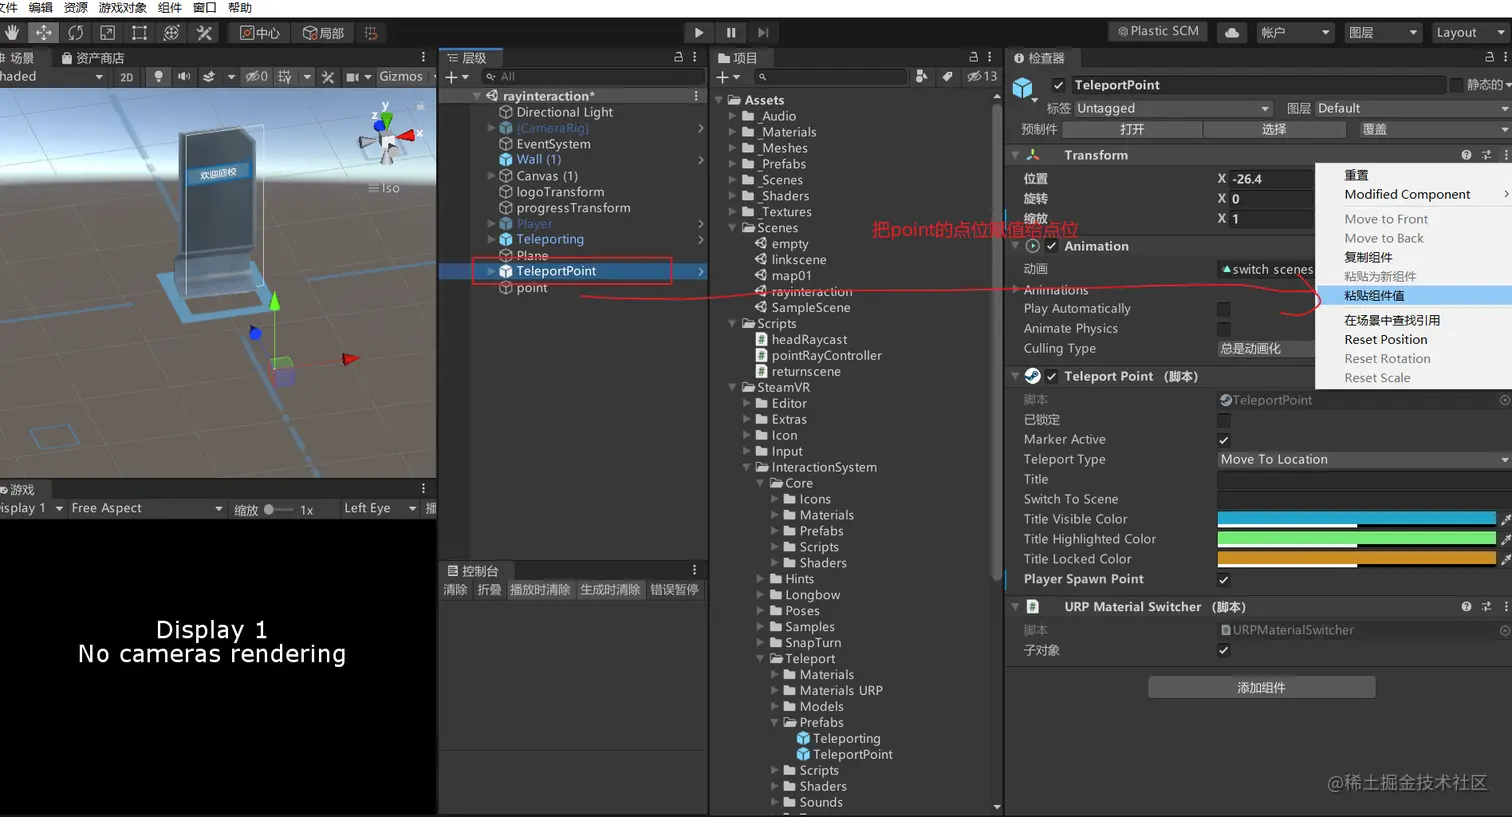The height and width of the screenshot is (817, 1512).
Task: Toggle the 已锁定 checkbox
Action: pos(1223,420)
